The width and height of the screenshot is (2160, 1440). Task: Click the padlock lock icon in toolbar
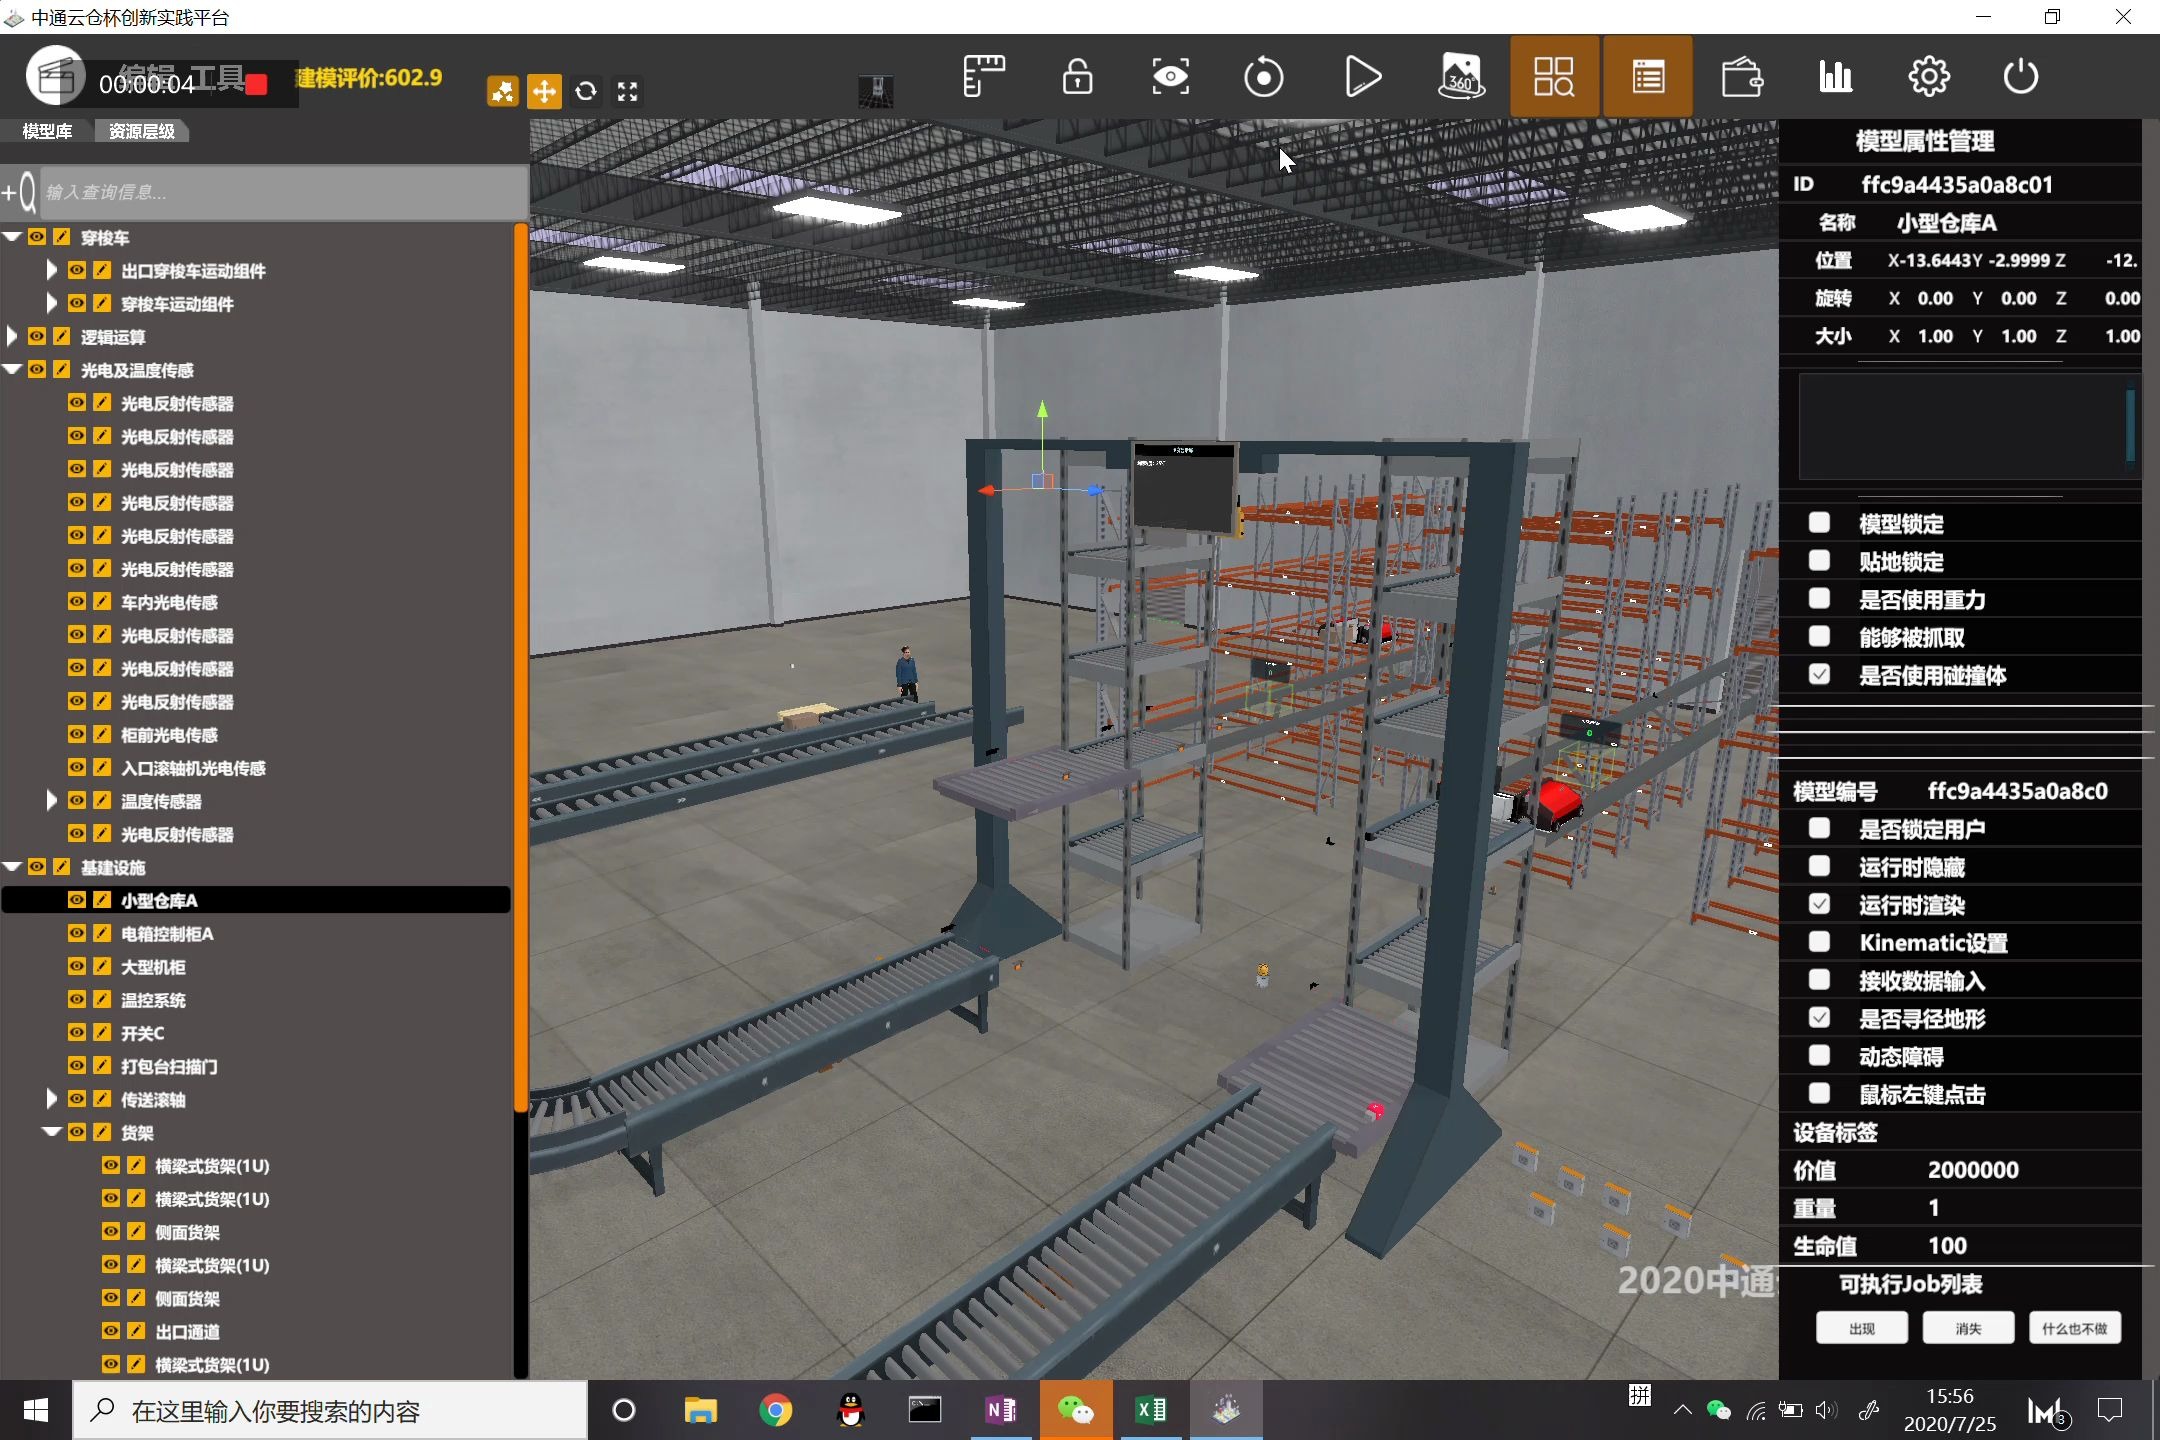coord(1077,77)
